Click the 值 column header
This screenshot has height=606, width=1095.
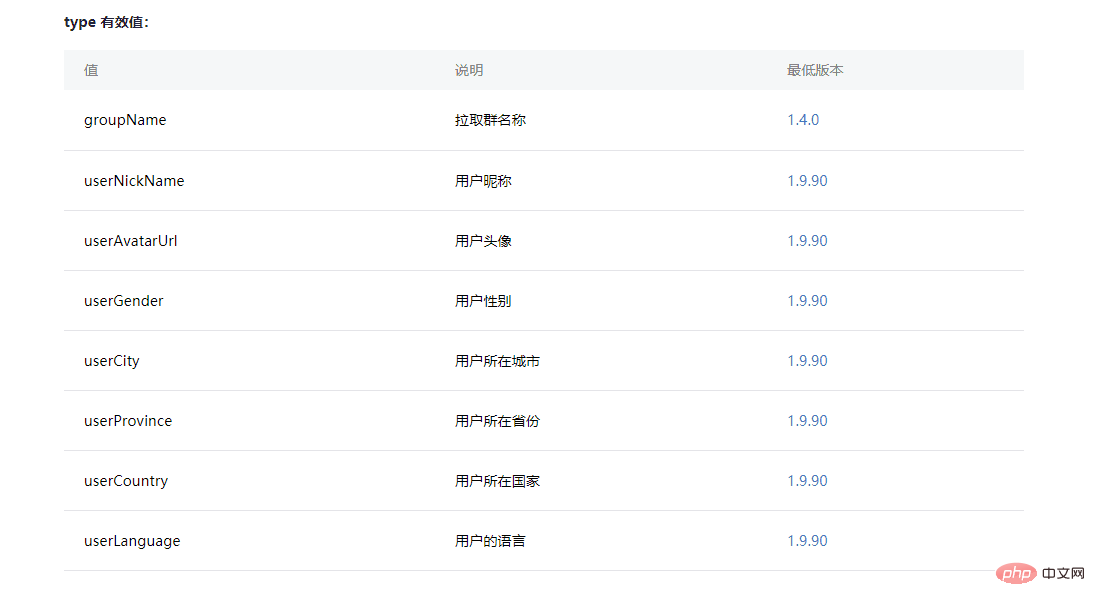click(x=91, y=70)
